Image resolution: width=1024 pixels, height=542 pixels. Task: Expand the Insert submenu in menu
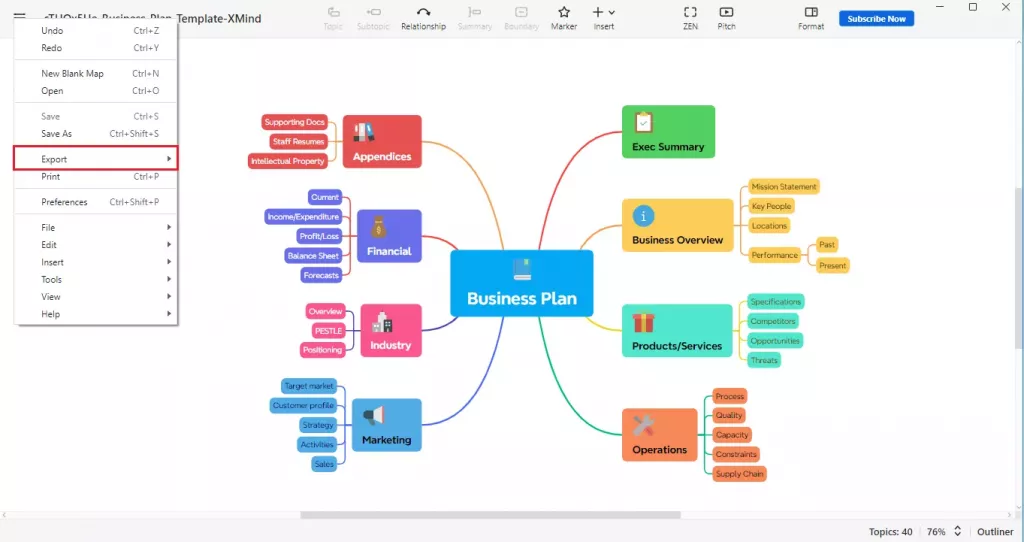pos(96,263)
